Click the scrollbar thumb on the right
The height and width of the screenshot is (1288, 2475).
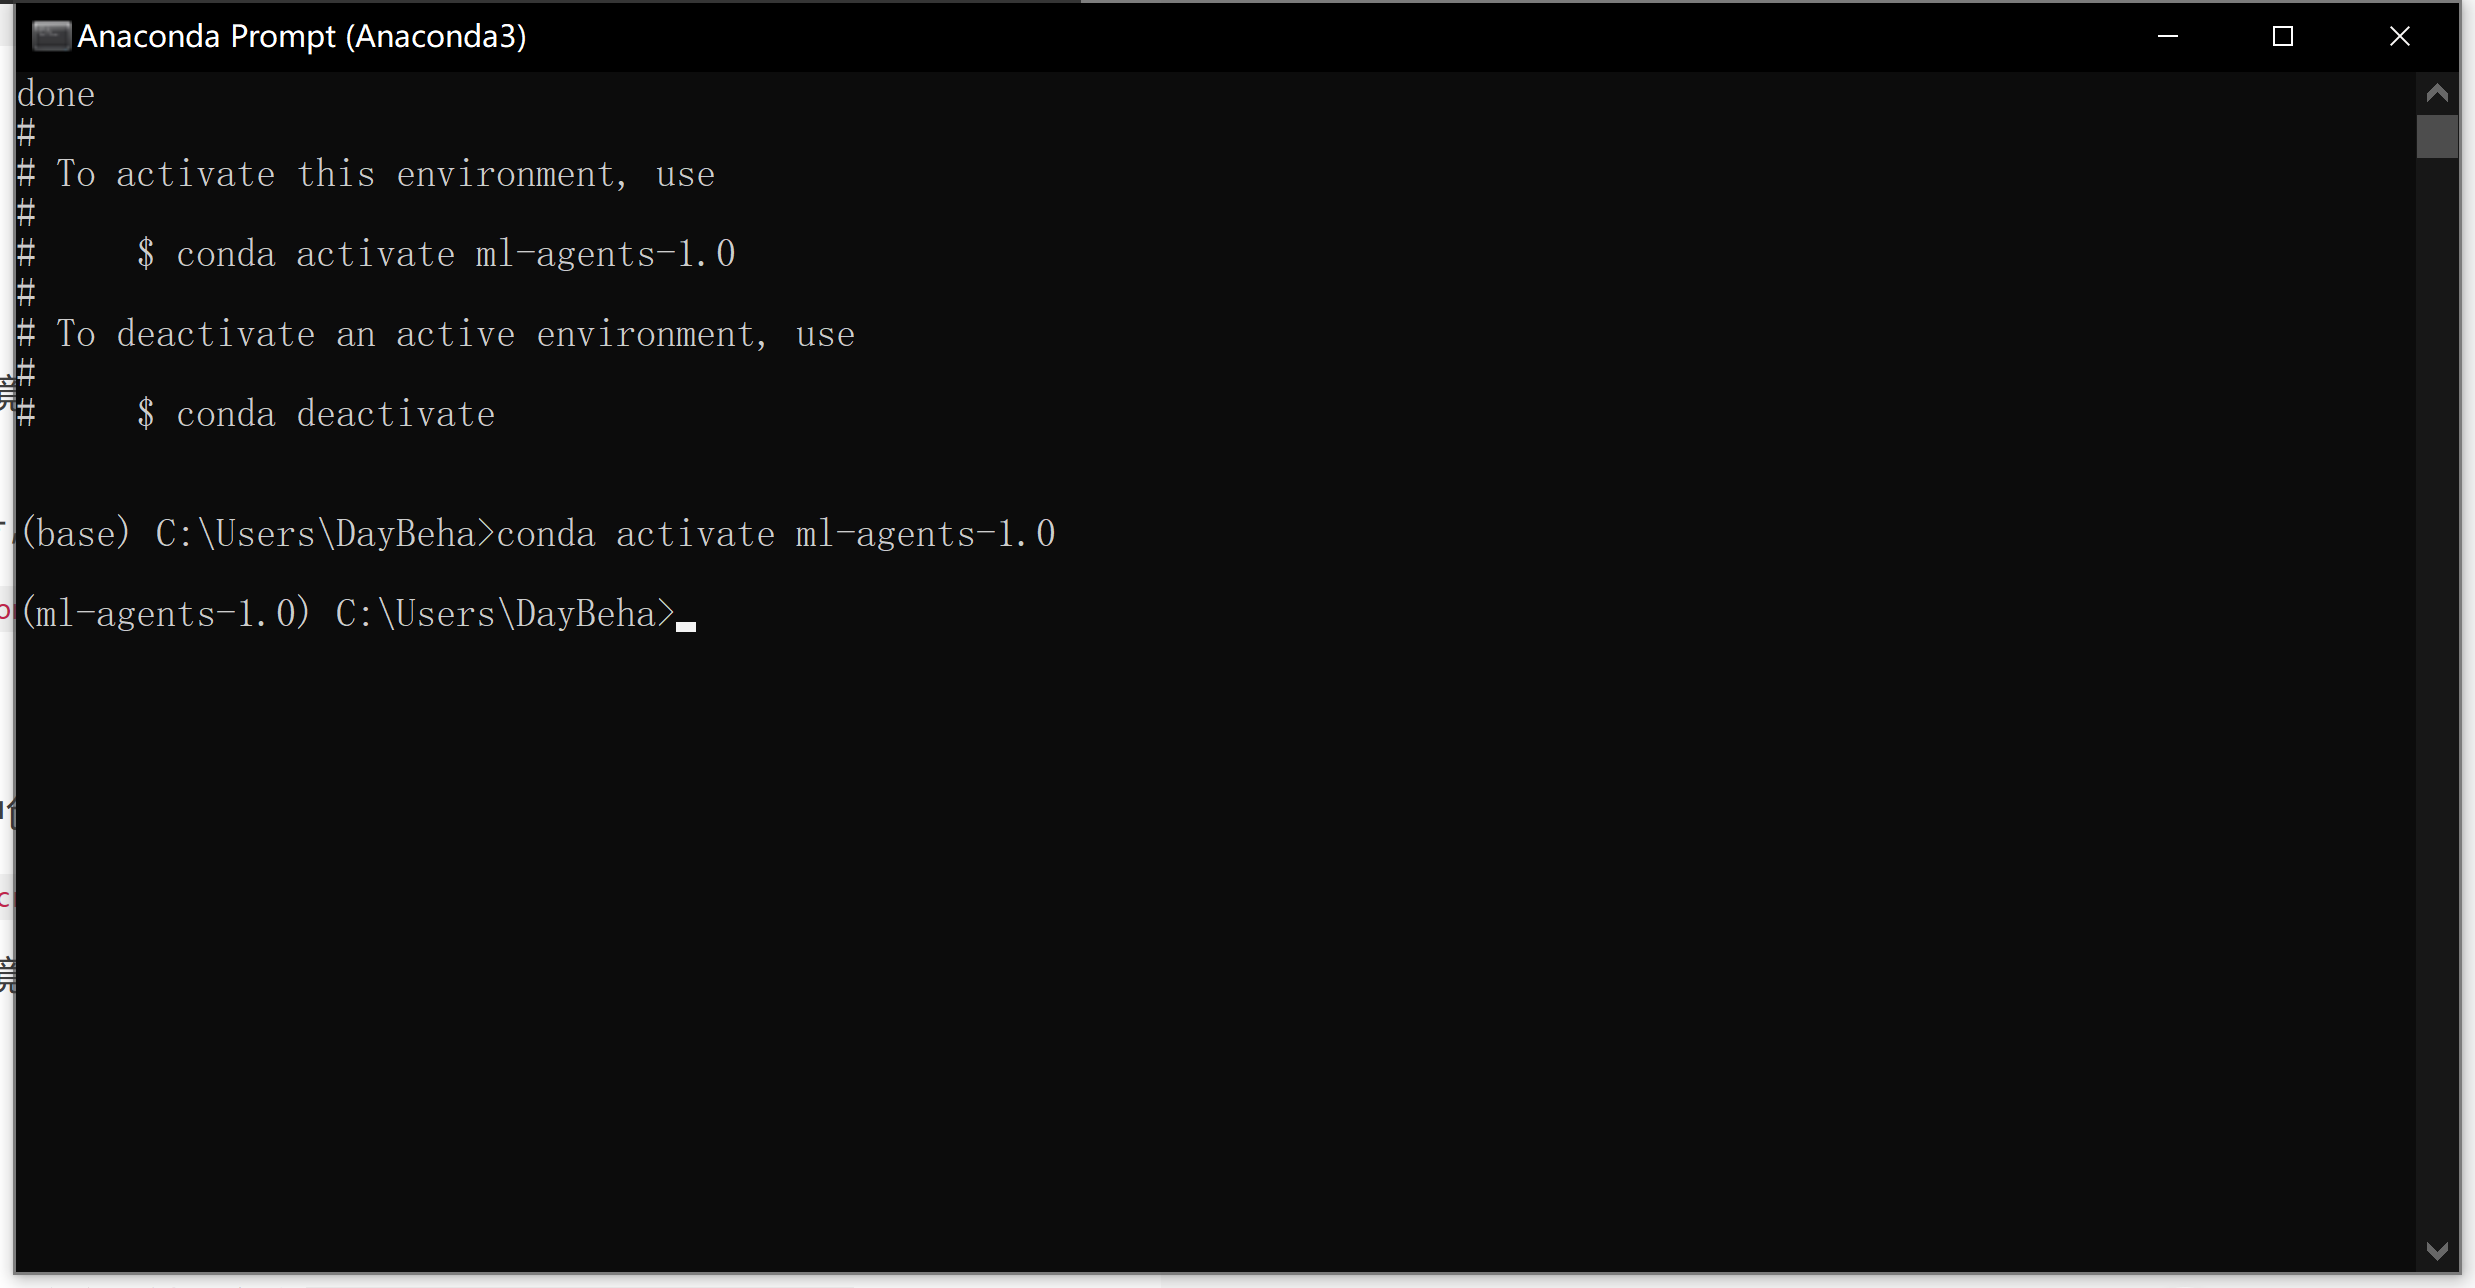2438,137
